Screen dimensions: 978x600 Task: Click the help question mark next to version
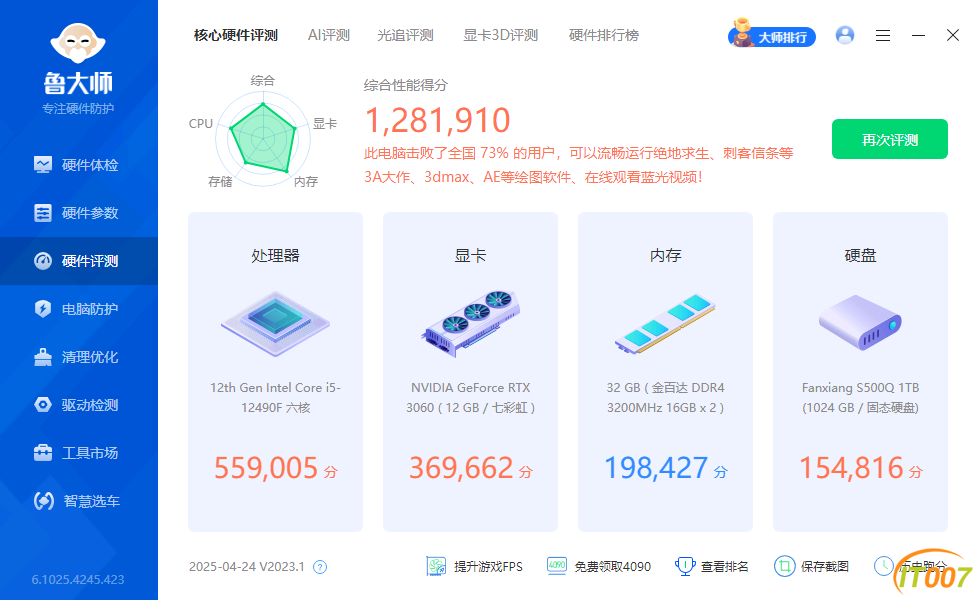[320, 567]
